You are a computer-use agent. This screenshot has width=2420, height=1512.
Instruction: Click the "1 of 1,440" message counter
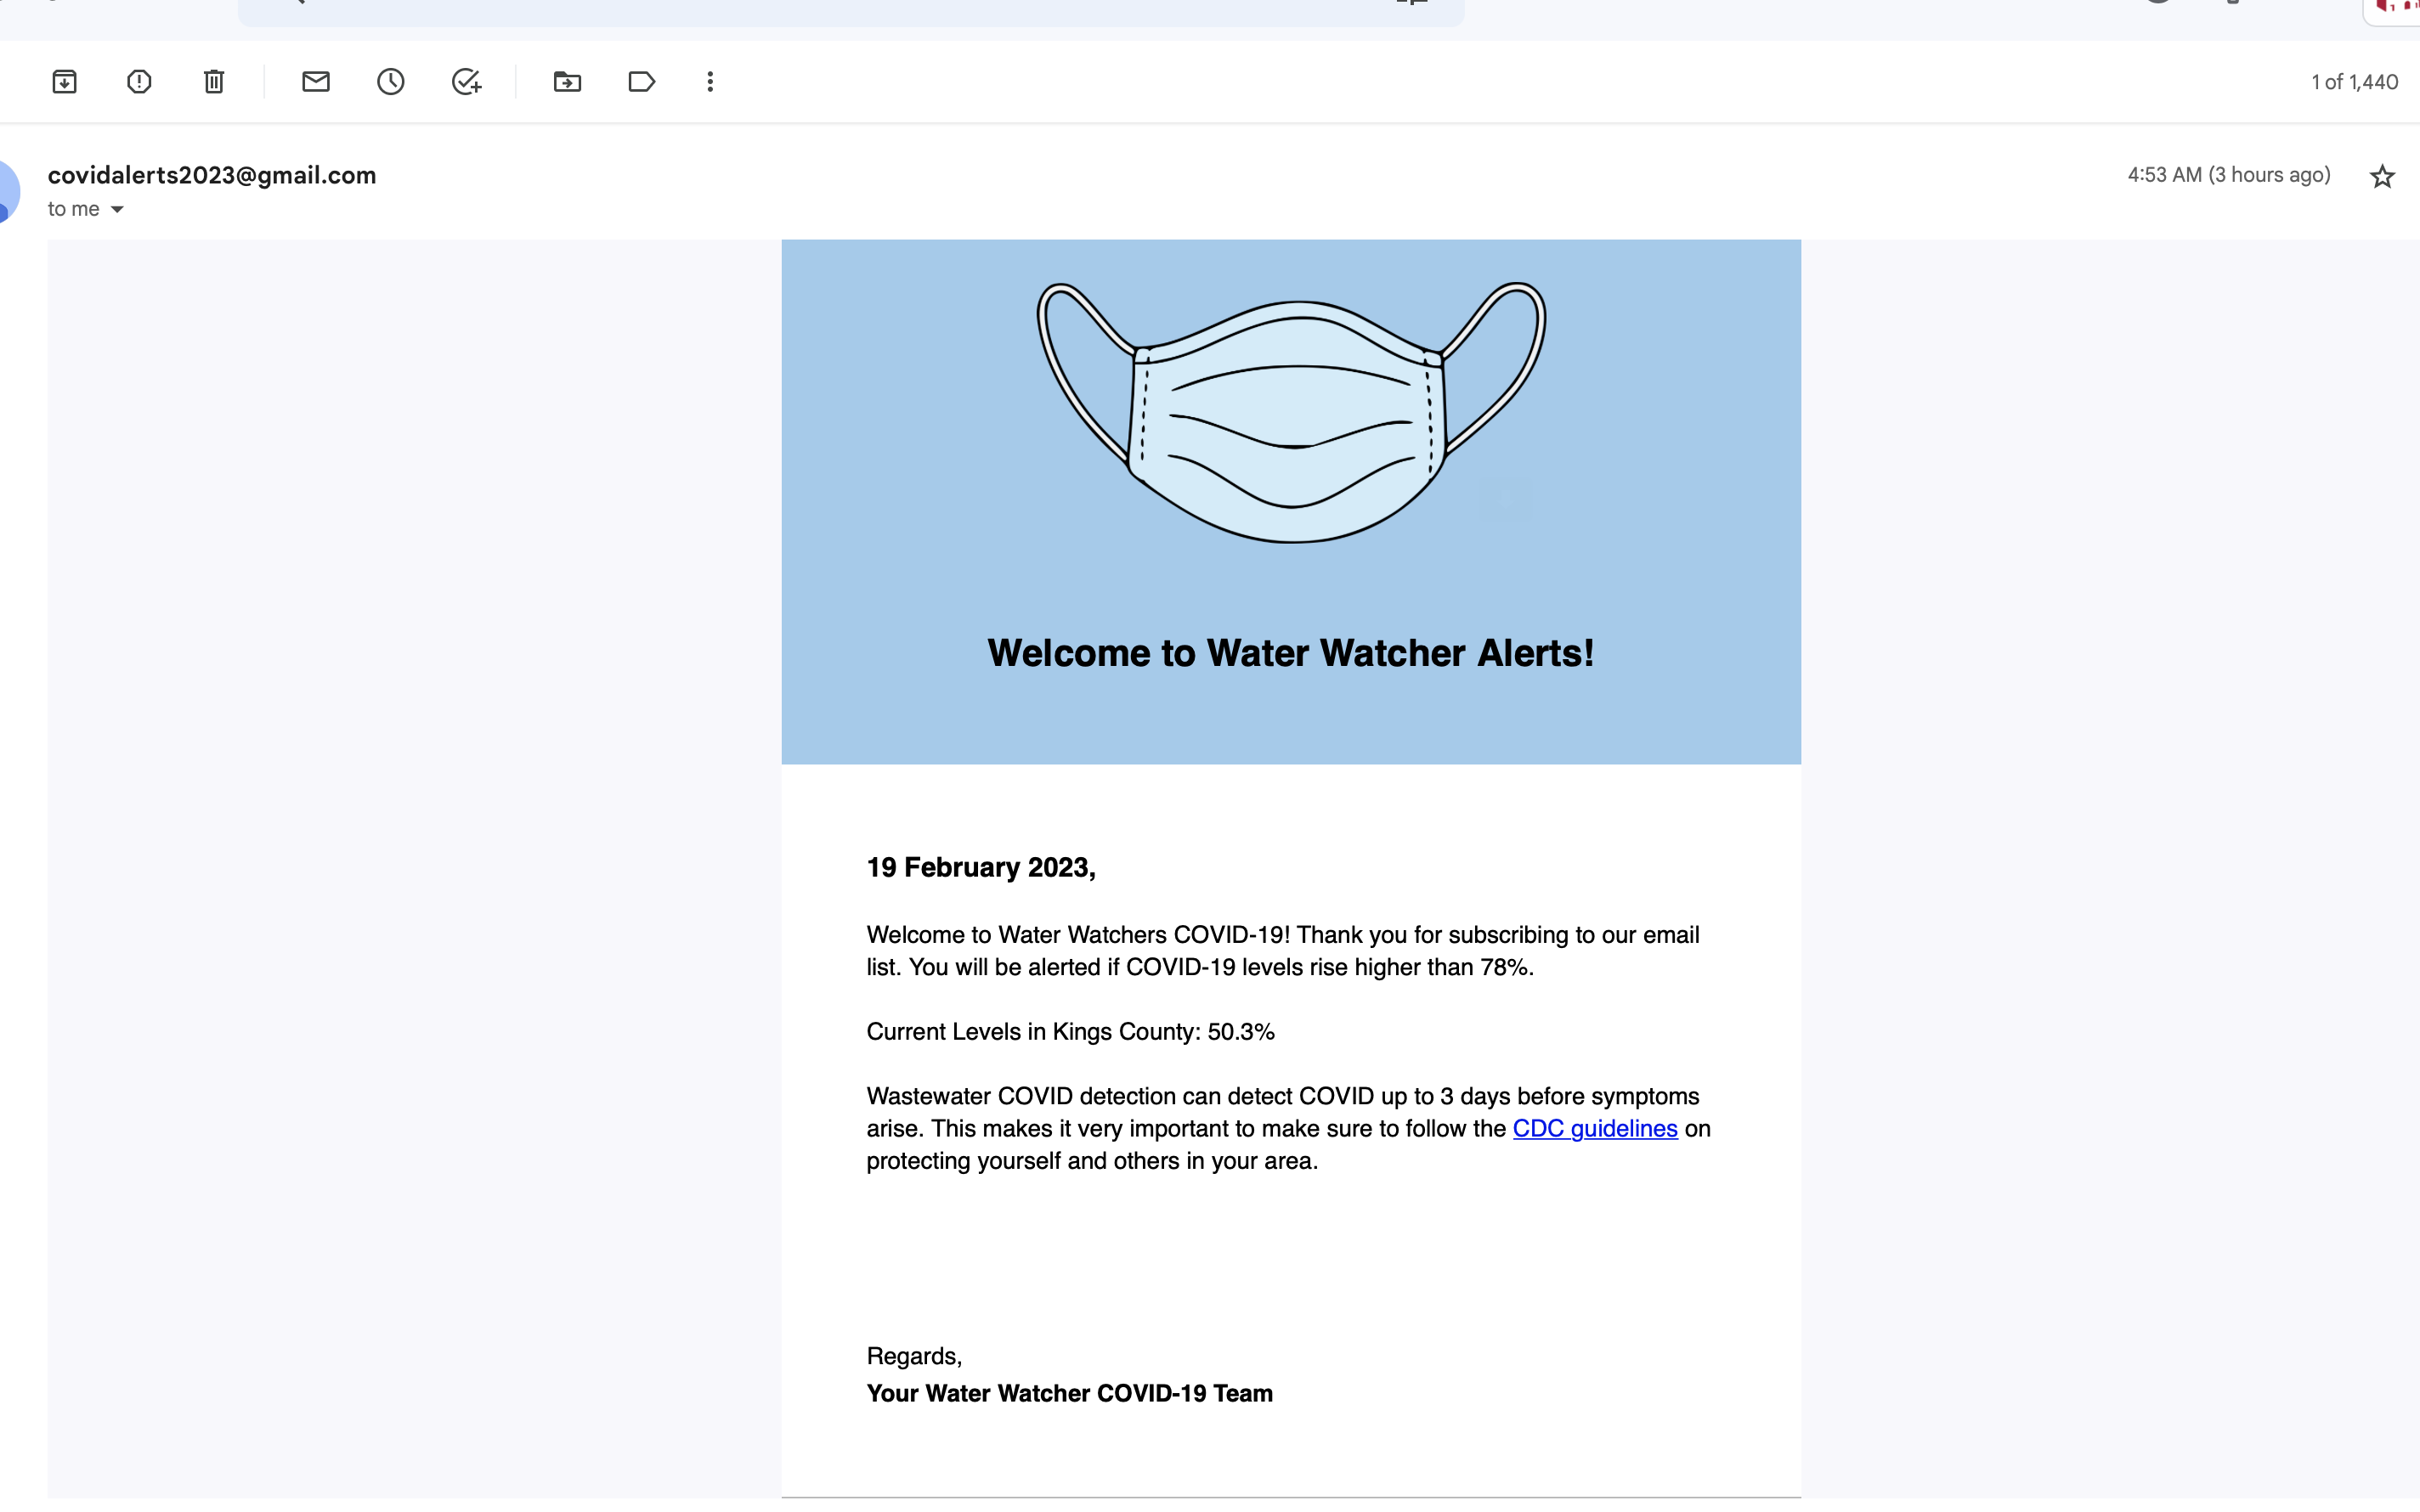coord(2354,82)
